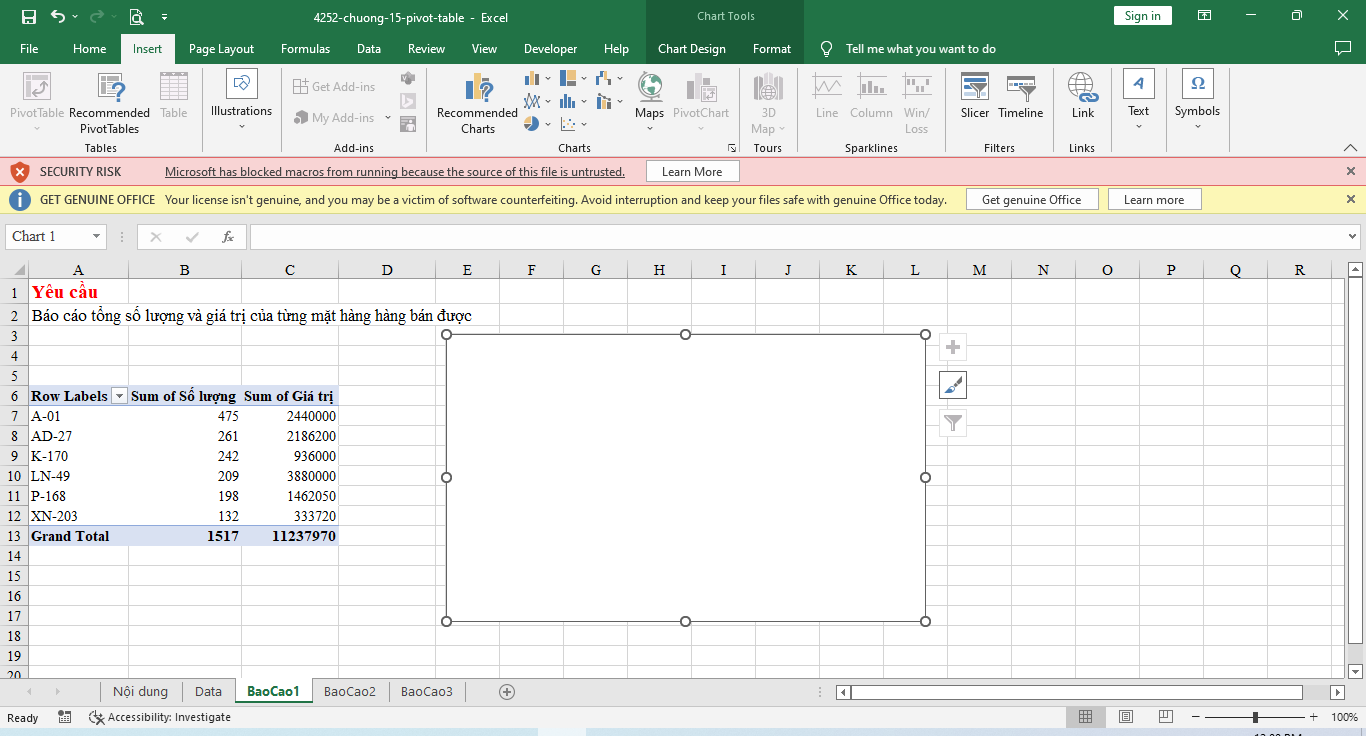Go to the Nội dung sheet tab

pos(141,691)
